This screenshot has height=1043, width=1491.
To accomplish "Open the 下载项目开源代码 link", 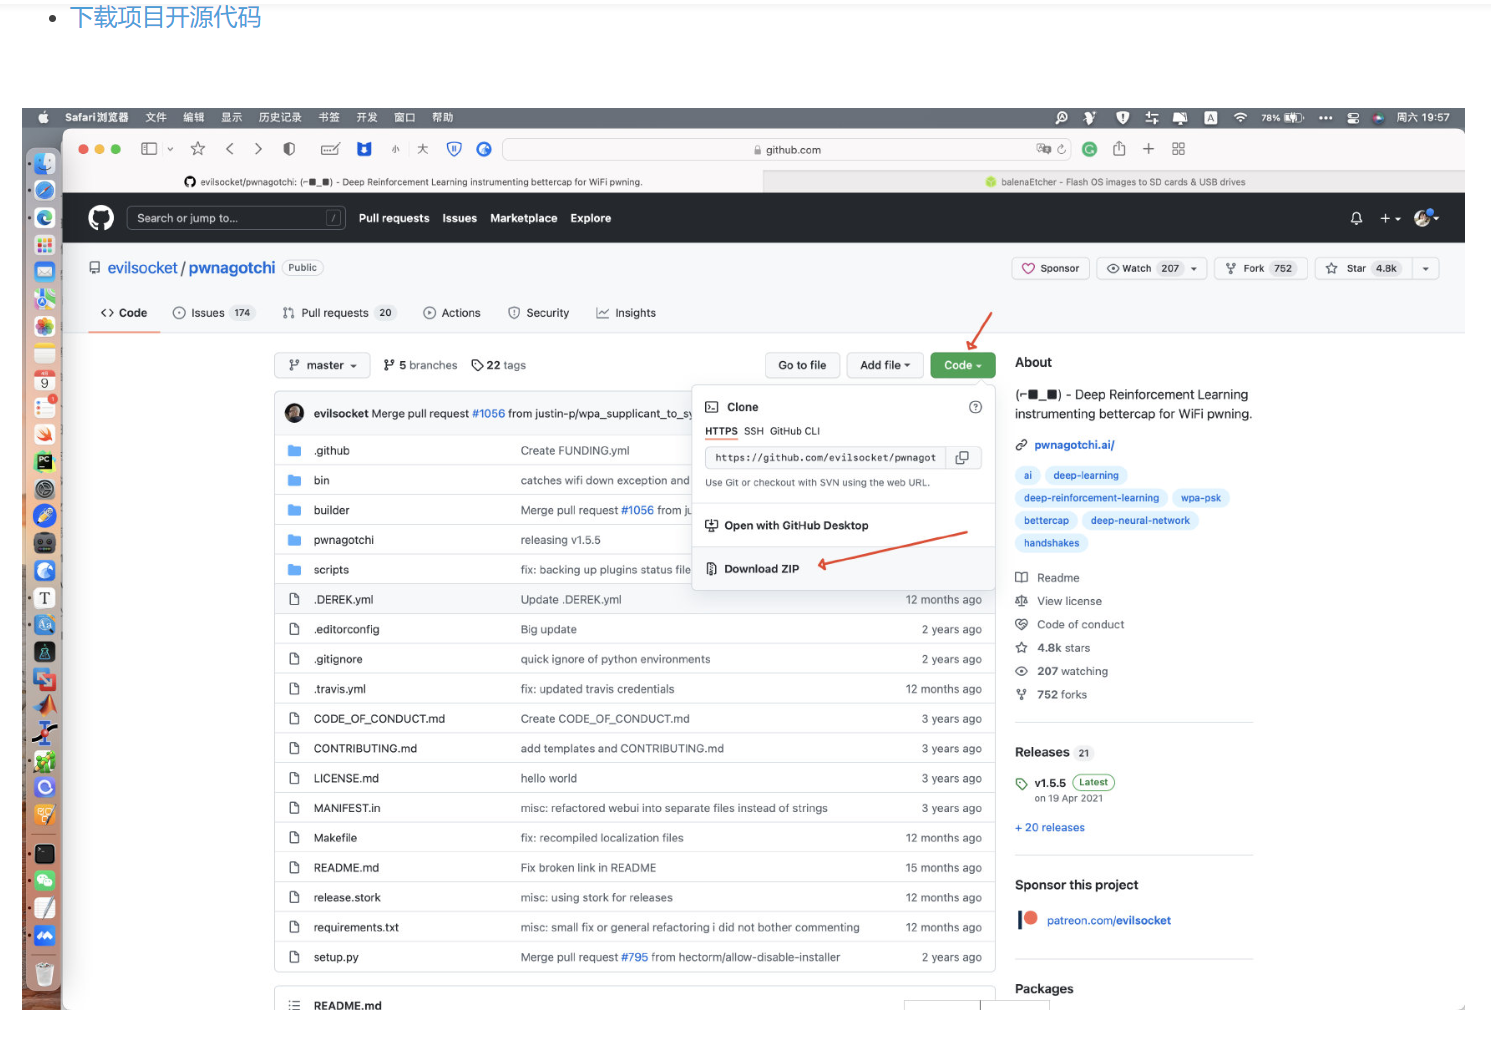I will point(166,17).
